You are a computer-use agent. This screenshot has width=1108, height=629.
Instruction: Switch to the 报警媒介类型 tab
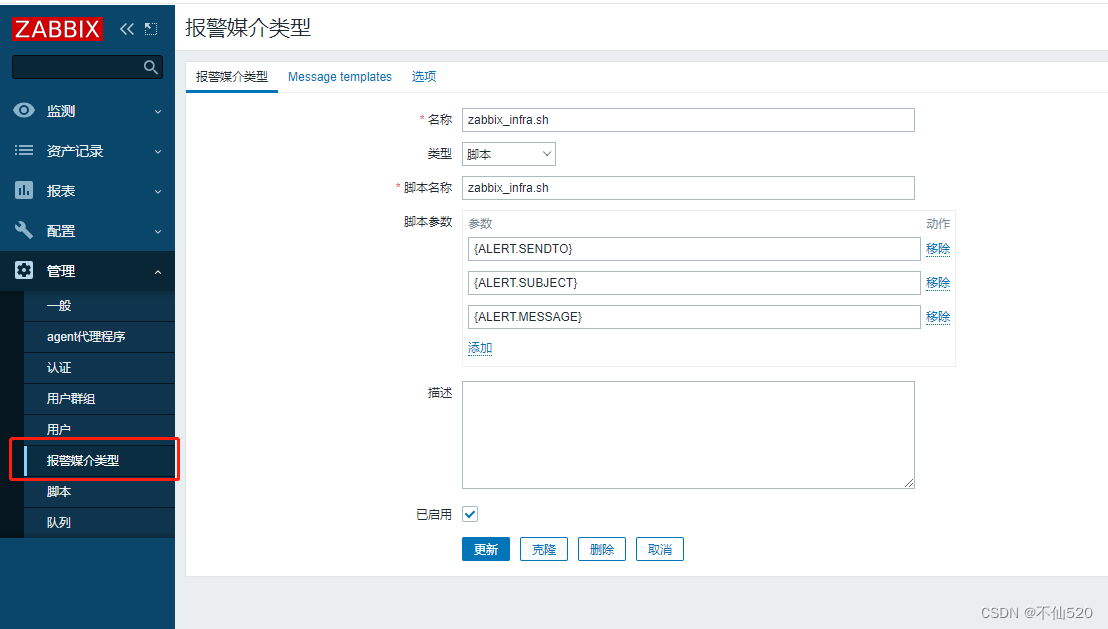click(x=232, y=76)
